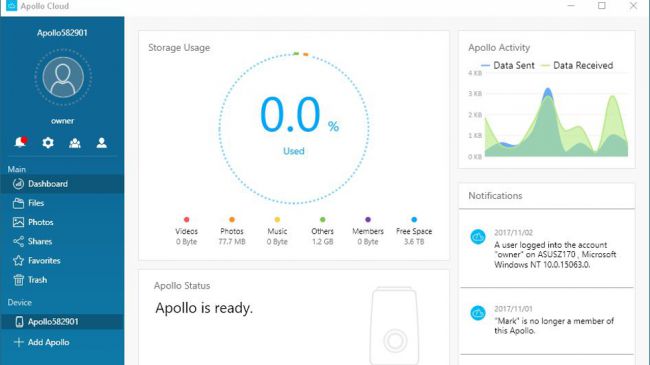Click the Apollo Cloud logo in the title bar
The height and width of the screenshot is (365, 650).
point(12,6)
